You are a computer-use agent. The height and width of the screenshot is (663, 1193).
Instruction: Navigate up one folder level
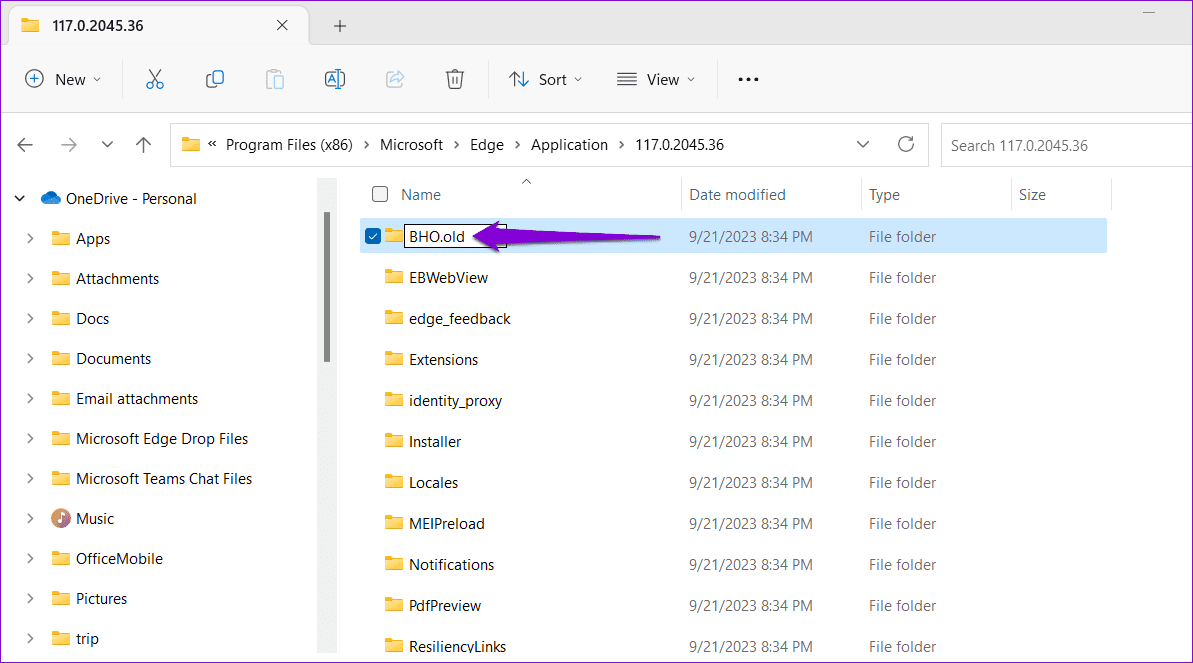pyautogui.click(x=143, y=144)
